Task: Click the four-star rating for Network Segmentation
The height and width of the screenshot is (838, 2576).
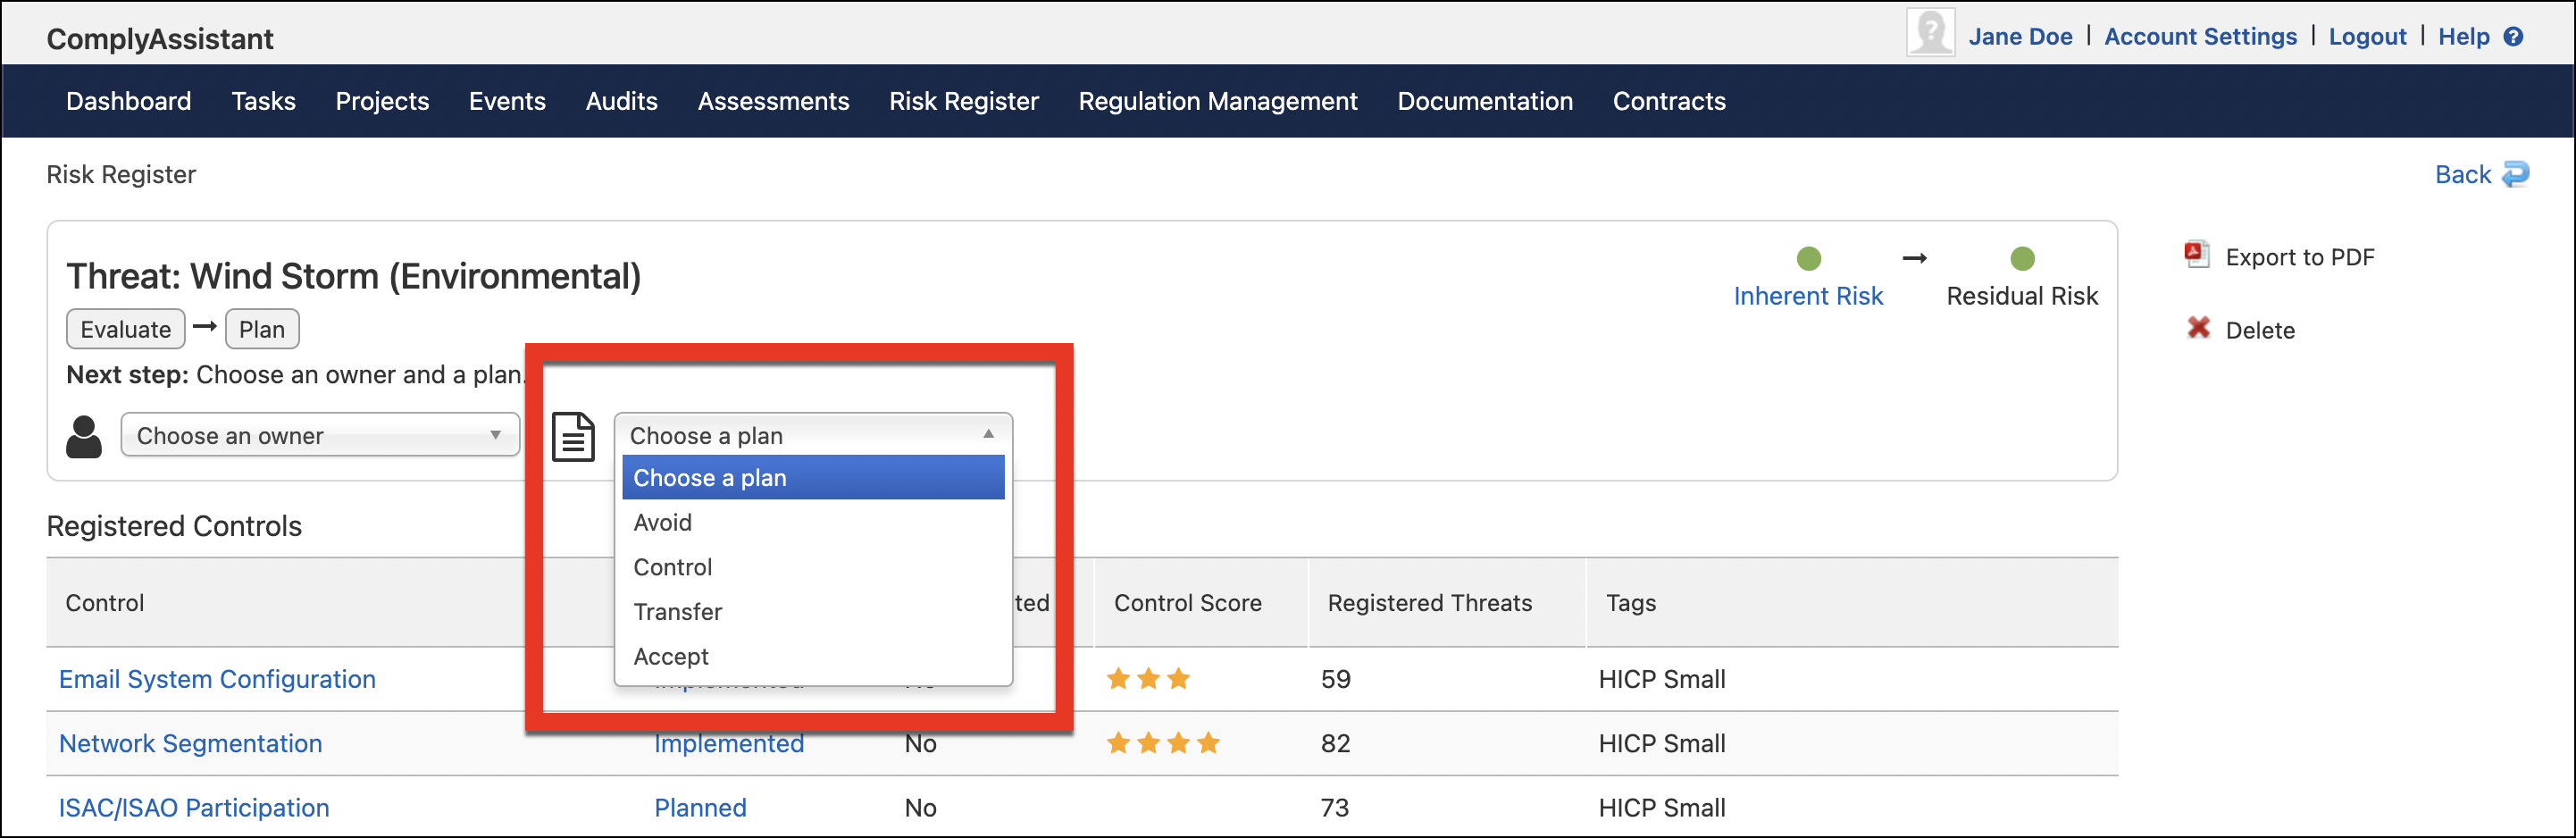Action: 1163,743
